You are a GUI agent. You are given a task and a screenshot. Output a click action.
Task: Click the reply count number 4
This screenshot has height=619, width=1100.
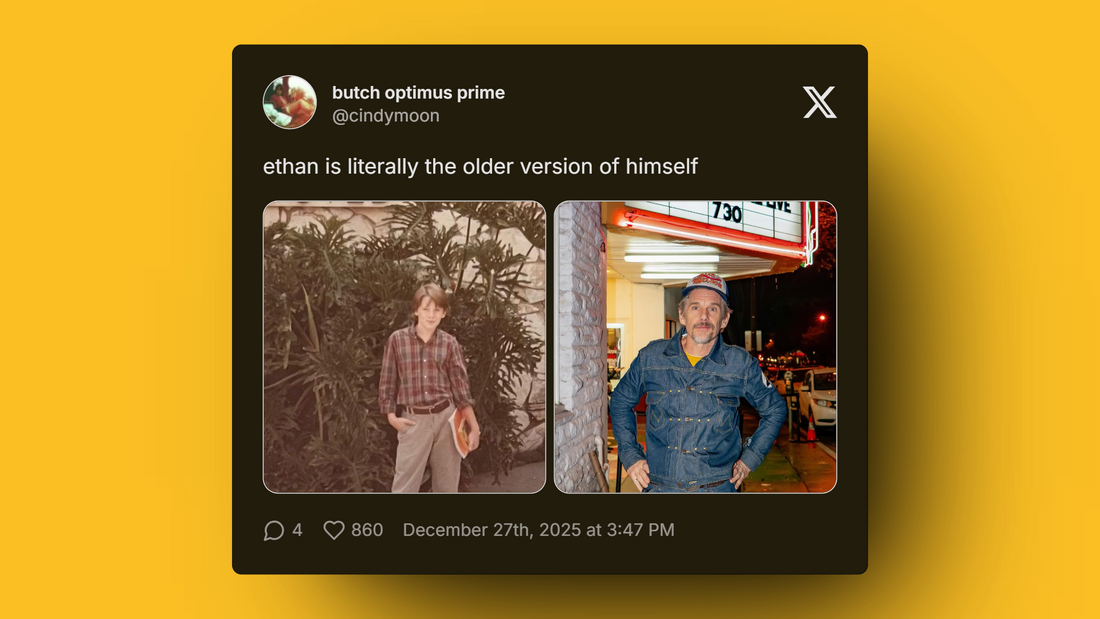click(x=297, y=530)
